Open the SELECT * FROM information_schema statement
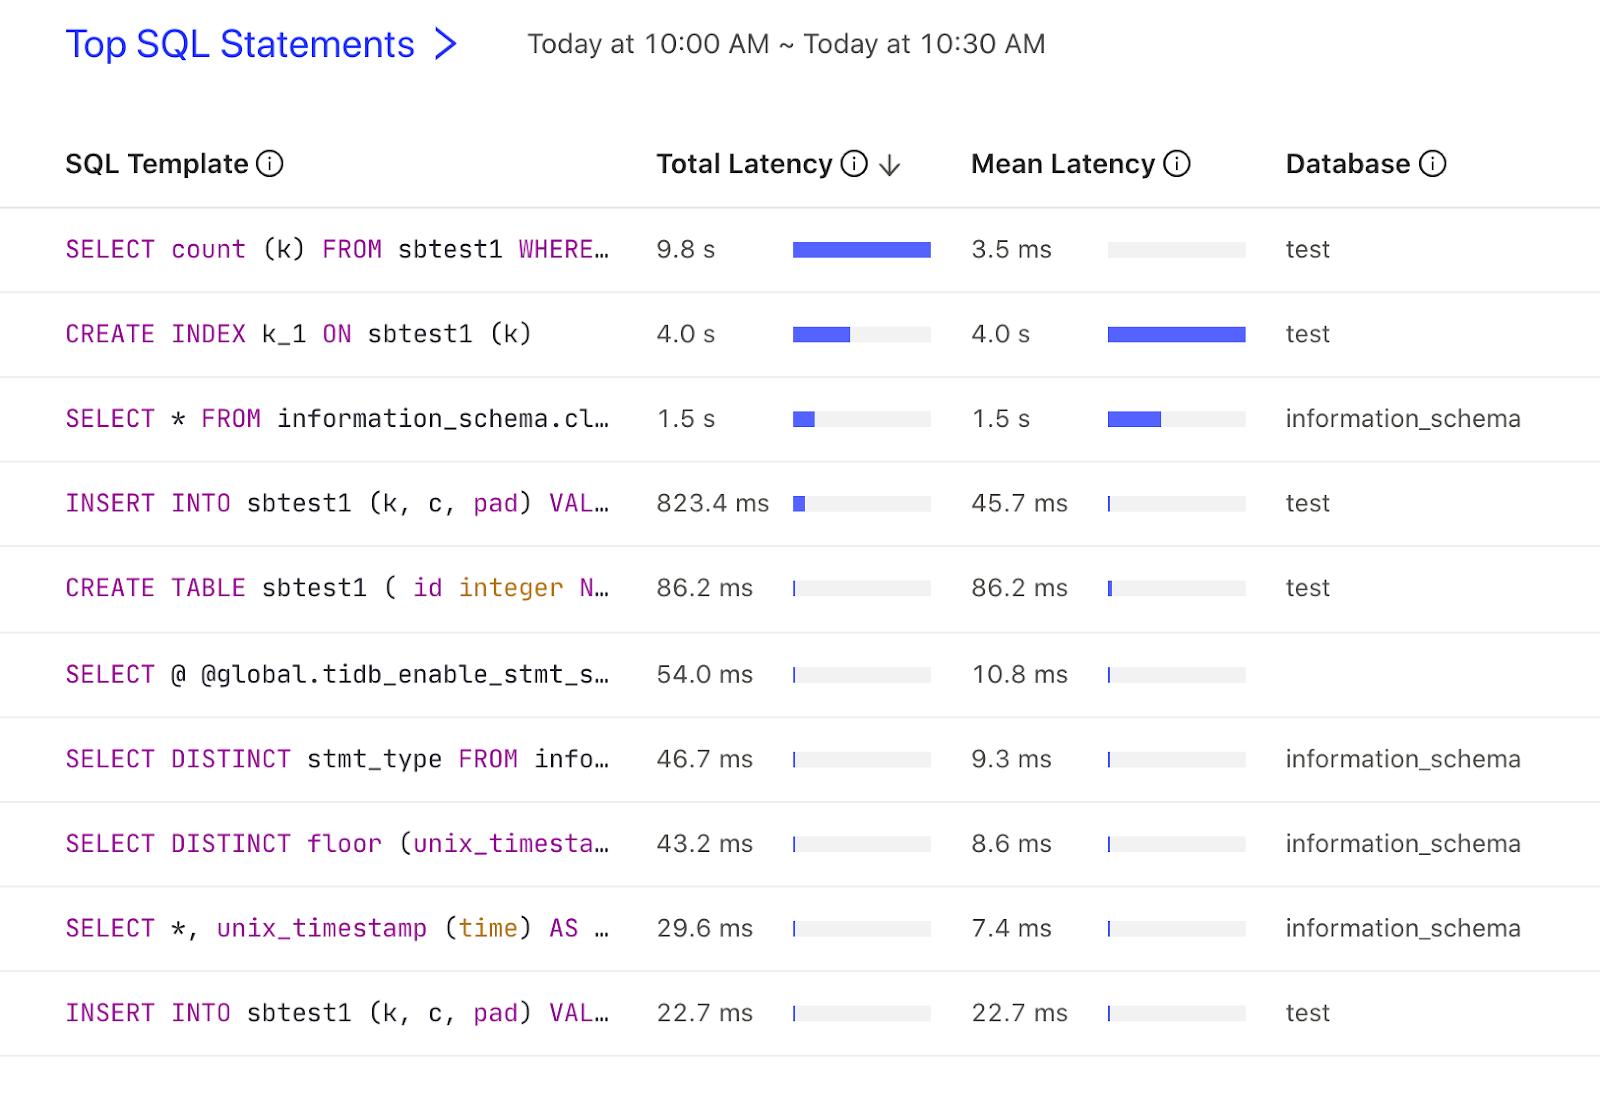The height and width of the screenshot is (1102, 1600). click(336, 419)
